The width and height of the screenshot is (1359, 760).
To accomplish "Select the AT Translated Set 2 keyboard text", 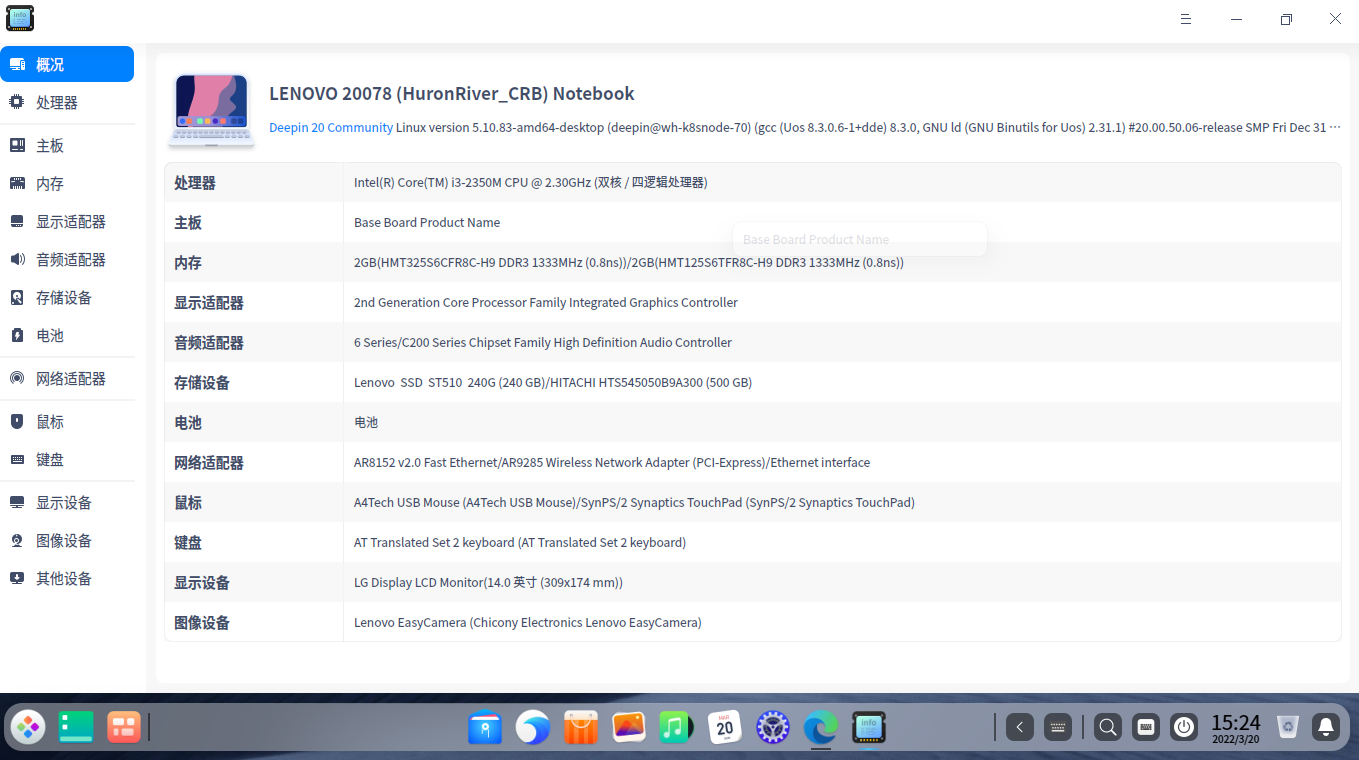I will [520, 543].
